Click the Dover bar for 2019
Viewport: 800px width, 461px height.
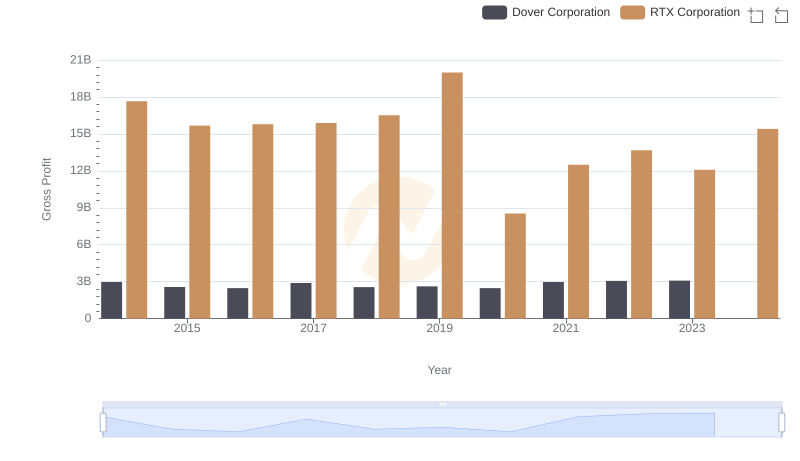click(427, 302)
